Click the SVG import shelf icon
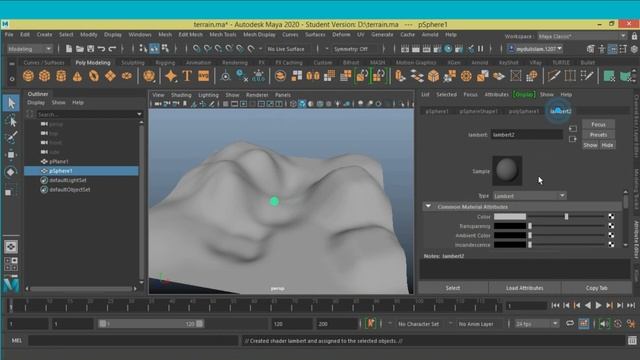 click(x=203, y=76)
